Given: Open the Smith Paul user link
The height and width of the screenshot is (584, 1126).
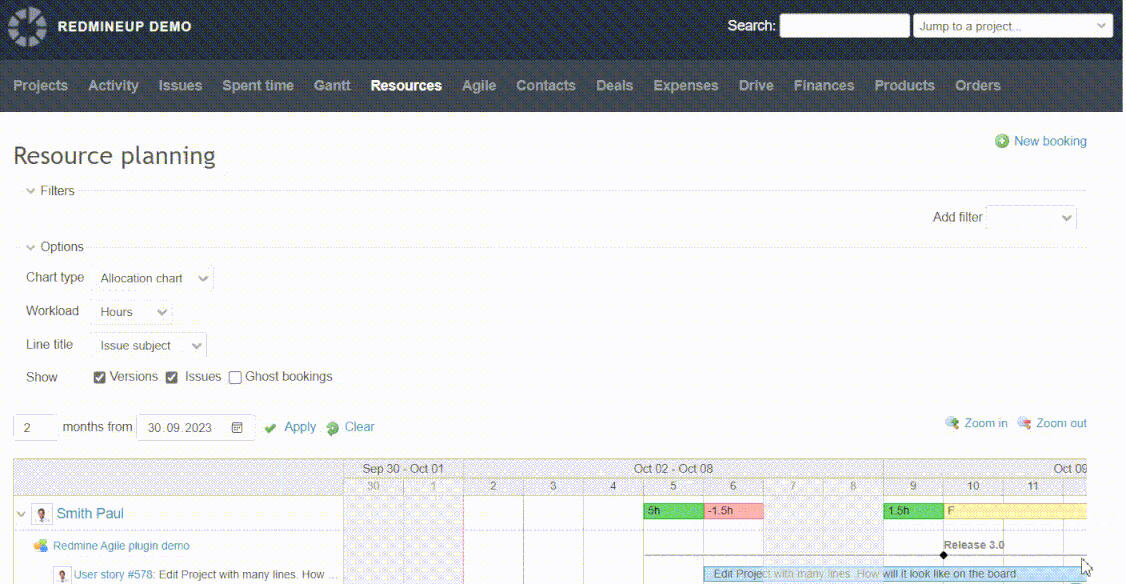Looking at the screenshot, I should pyautogui.click(x=90, y=514).
